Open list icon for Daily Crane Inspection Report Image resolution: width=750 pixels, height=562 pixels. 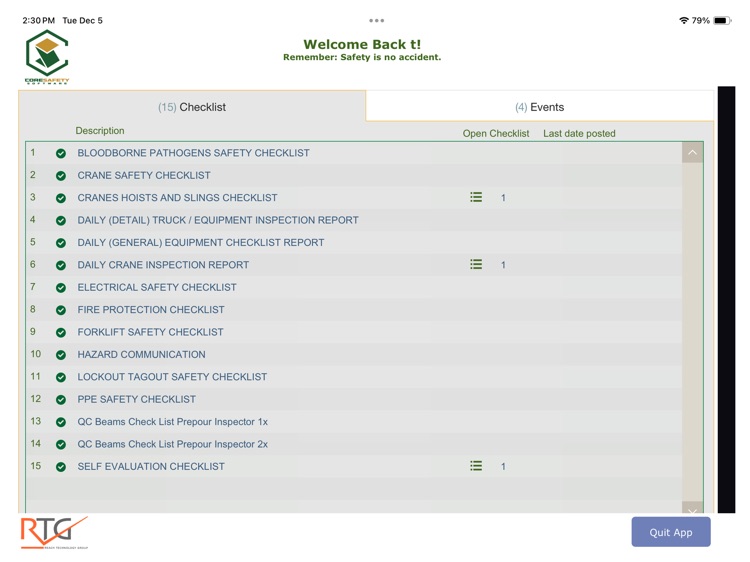pyautogui.click(x=476, y=264)
